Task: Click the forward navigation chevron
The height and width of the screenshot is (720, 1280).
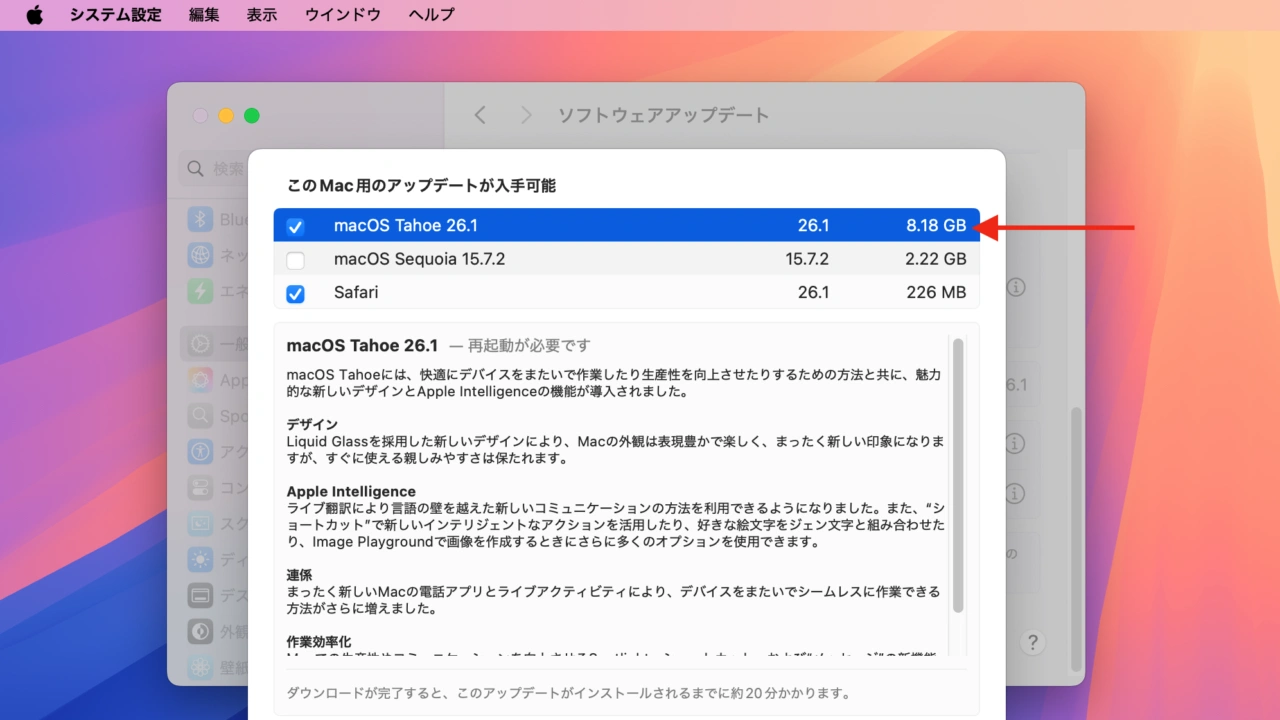Action: click(x=526, y=114)
